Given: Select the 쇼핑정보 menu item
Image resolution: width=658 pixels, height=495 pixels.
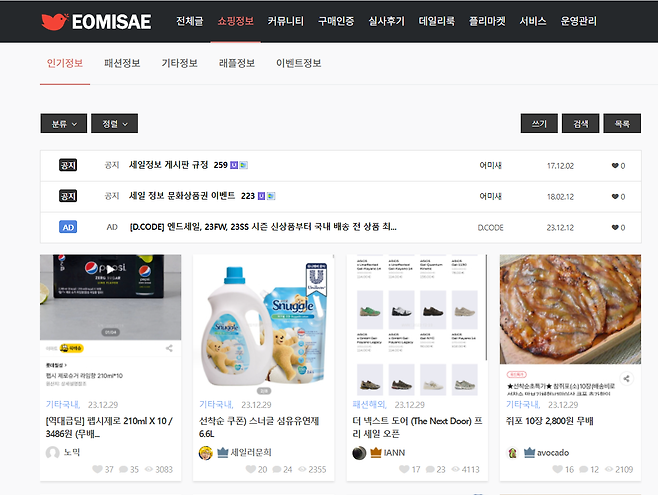Looking at the screenshot, I should [x=235, y=21].
